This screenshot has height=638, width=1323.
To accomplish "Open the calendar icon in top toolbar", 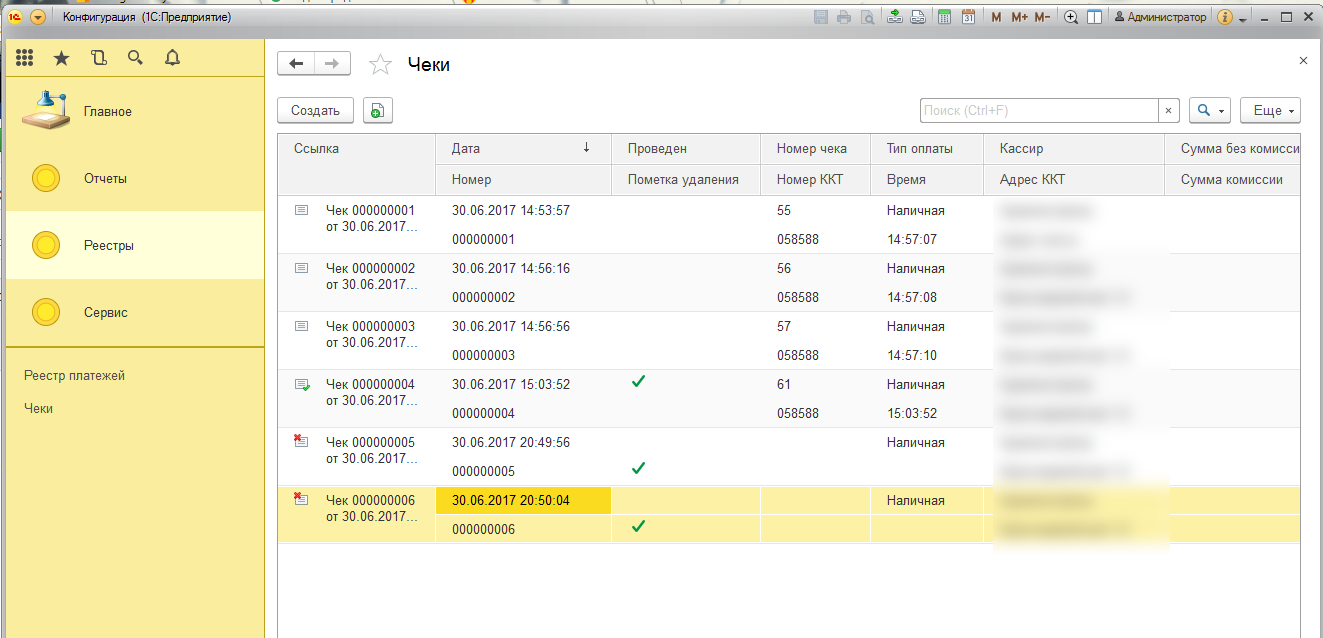I will click(968, 17).
